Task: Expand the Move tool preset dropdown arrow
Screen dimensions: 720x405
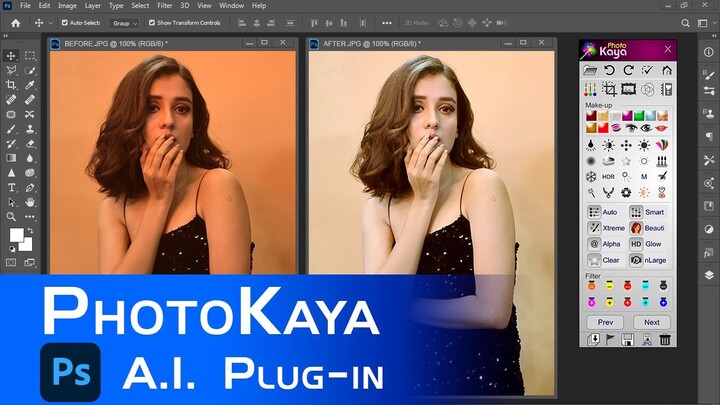Action: [51, 23]
